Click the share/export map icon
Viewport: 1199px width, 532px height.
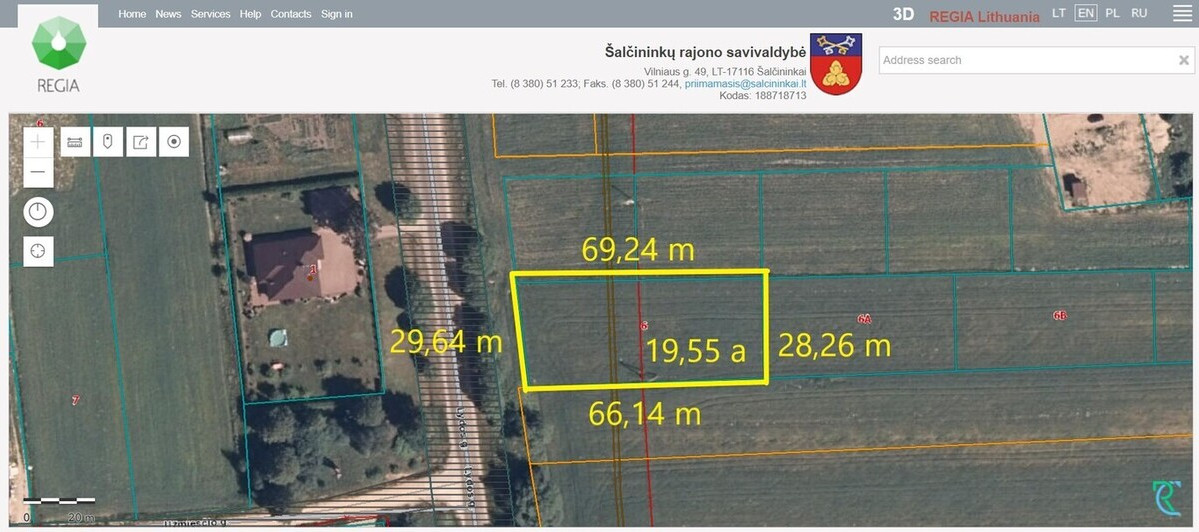pyautogui.click(x=141, y=142)
